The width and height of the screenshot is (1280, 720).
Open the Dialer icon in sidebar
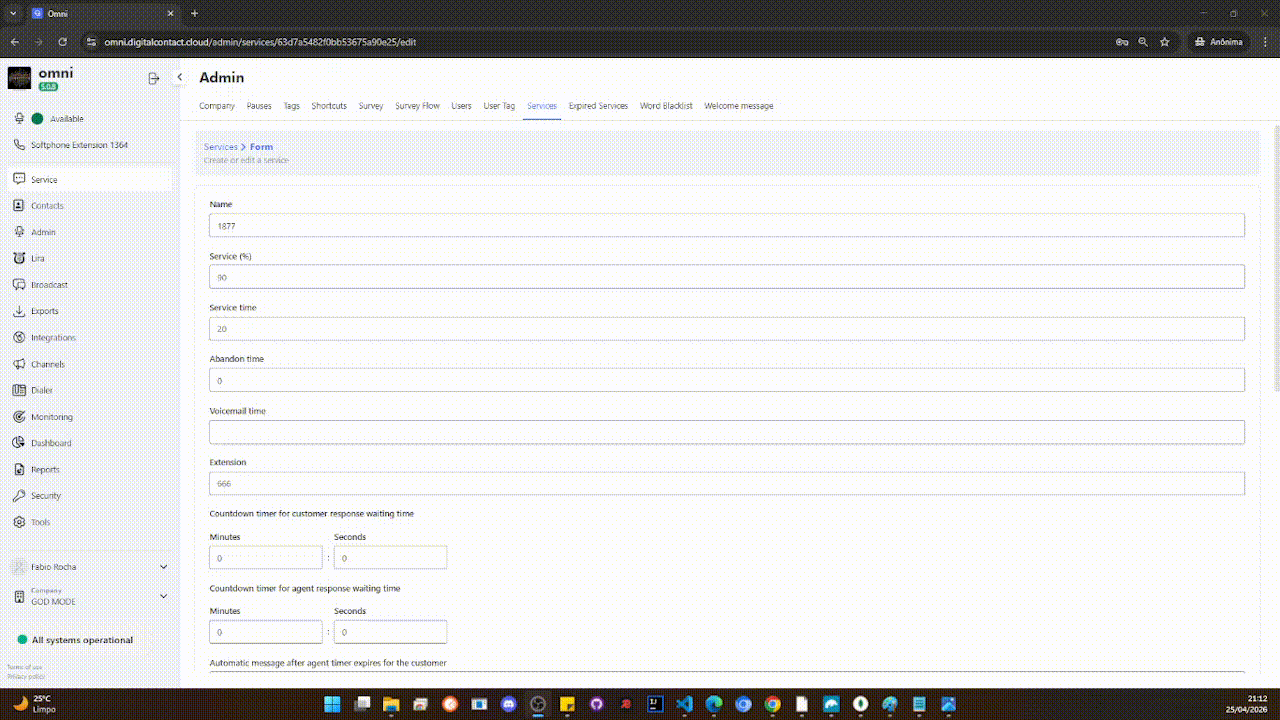point(19,390)
